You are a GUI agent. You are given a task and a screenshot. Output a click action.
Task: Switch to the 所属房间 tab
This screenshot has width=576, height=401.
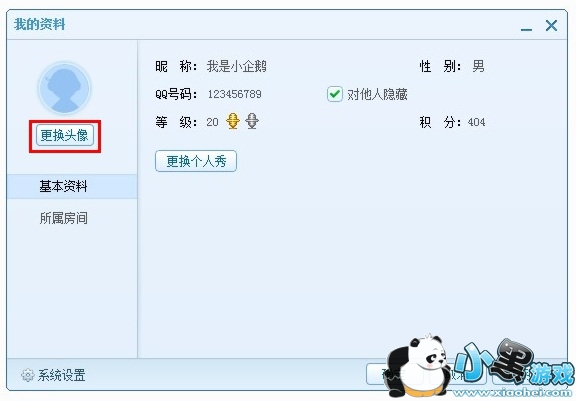(64, 218)
